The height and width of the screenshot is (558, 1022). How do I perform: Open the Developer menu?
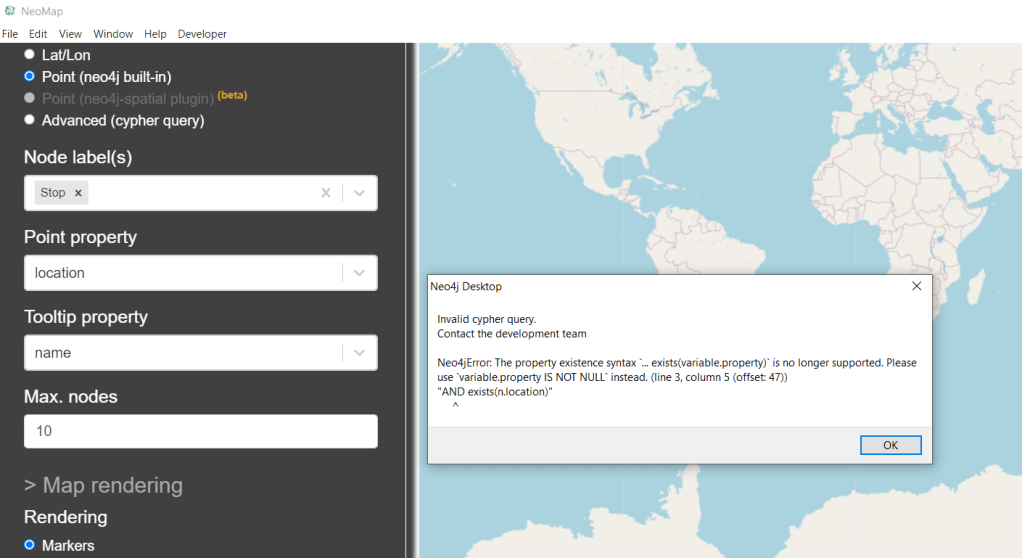(x=202, y=34)
